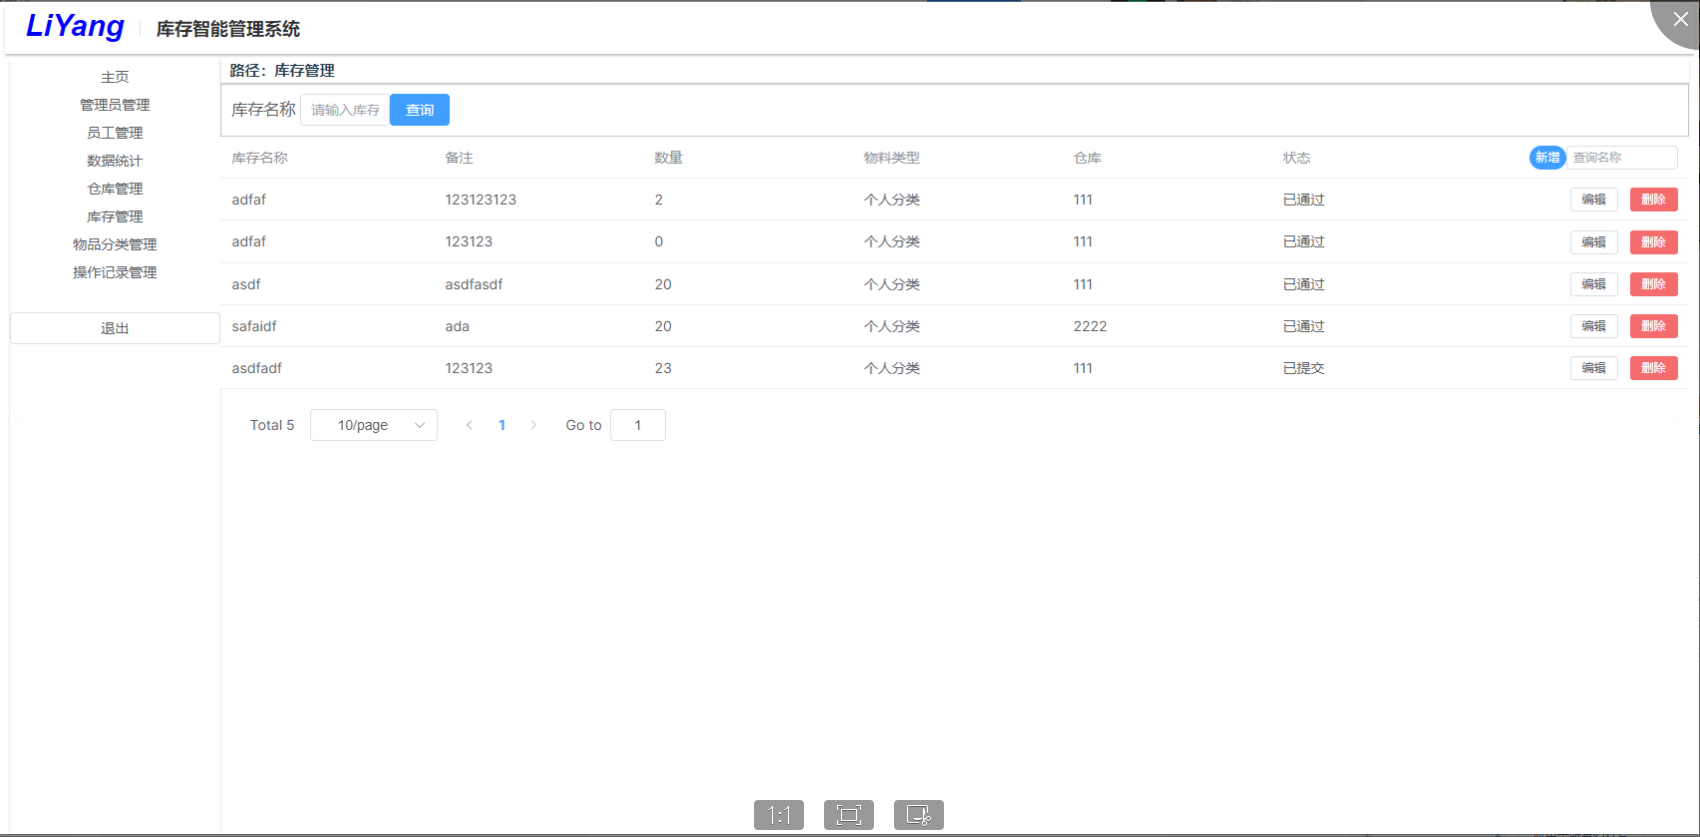Click the 123123123 remark cell

pos(481,200)
